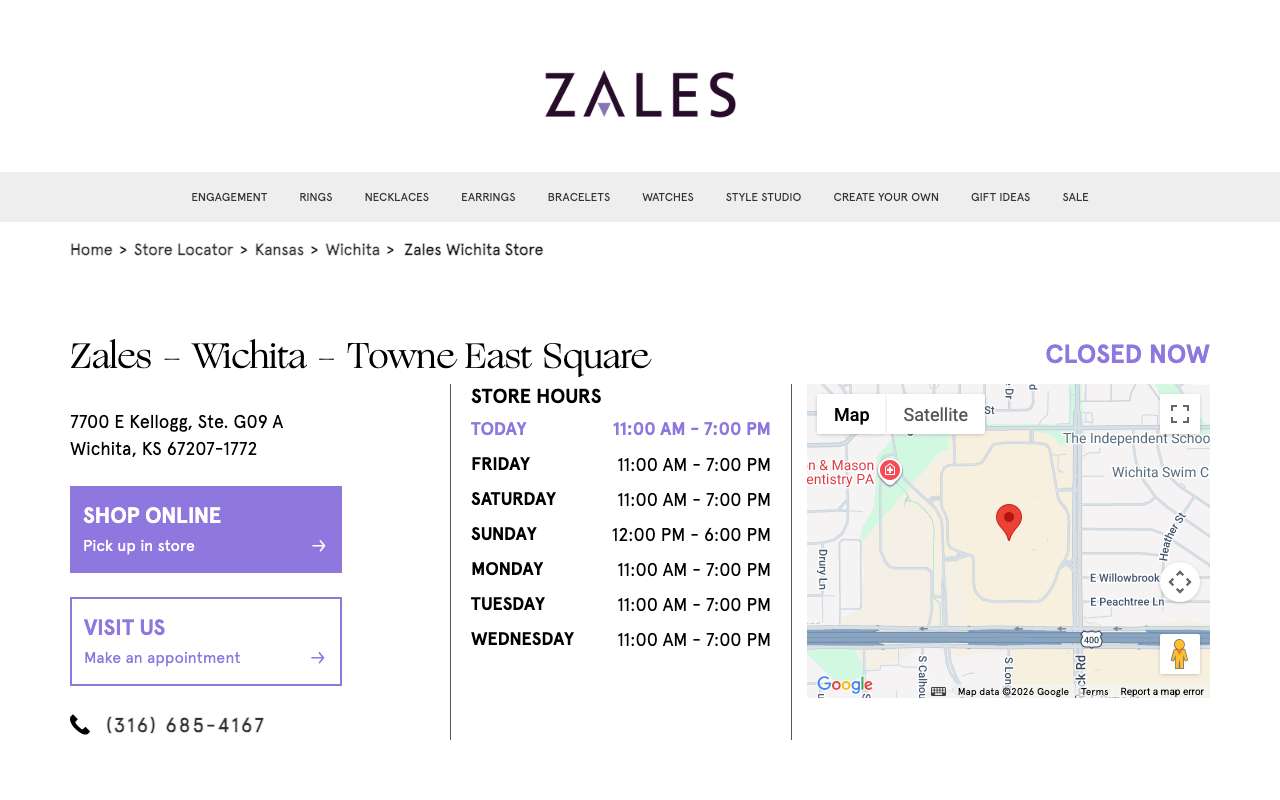Click the CLOSED NOW status text
This screenshot has height=800, width=1280.
coord(1127,354)
